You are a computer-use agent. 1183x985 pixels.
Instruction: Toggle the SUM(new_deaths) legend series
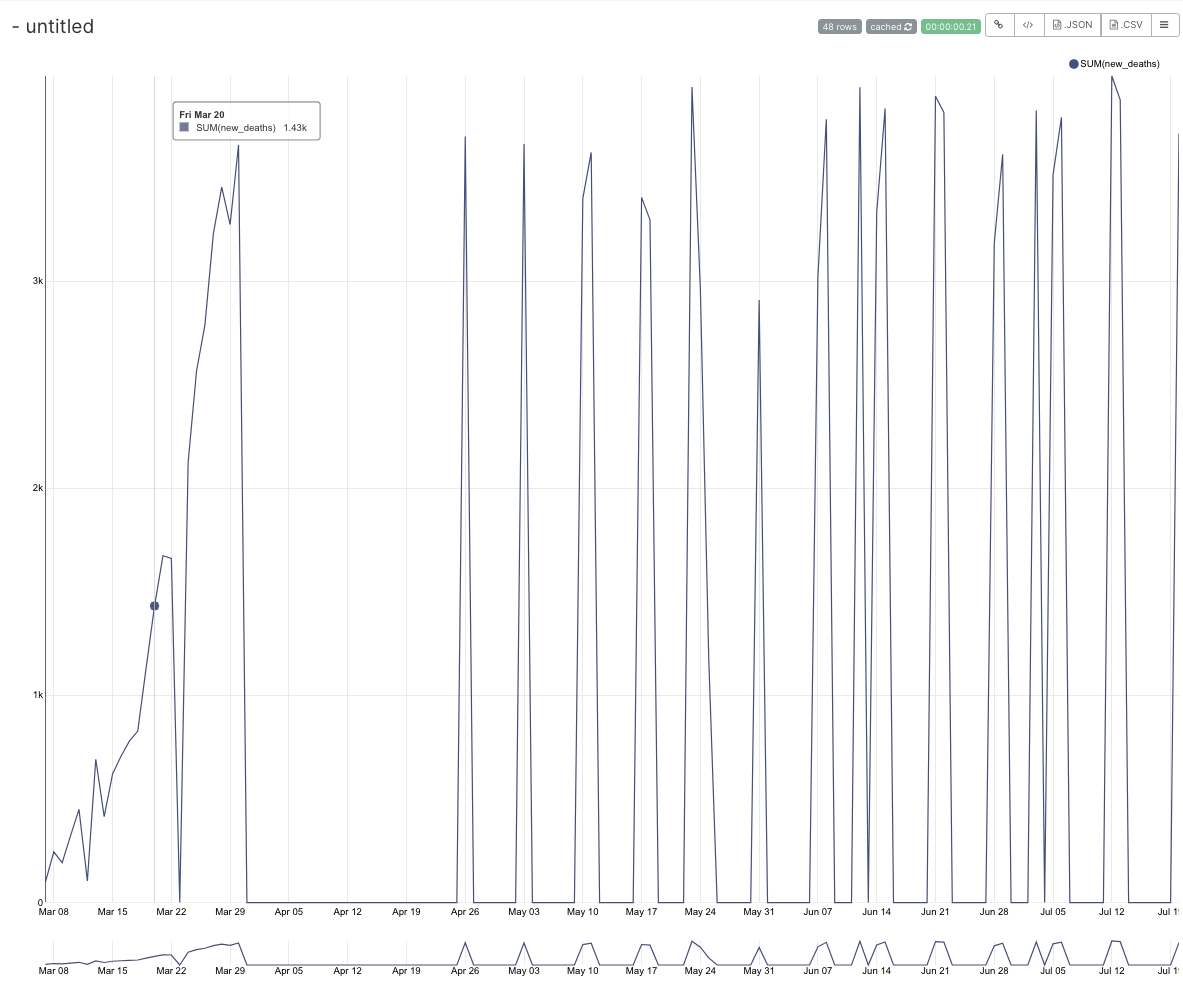coord(1114,64)
